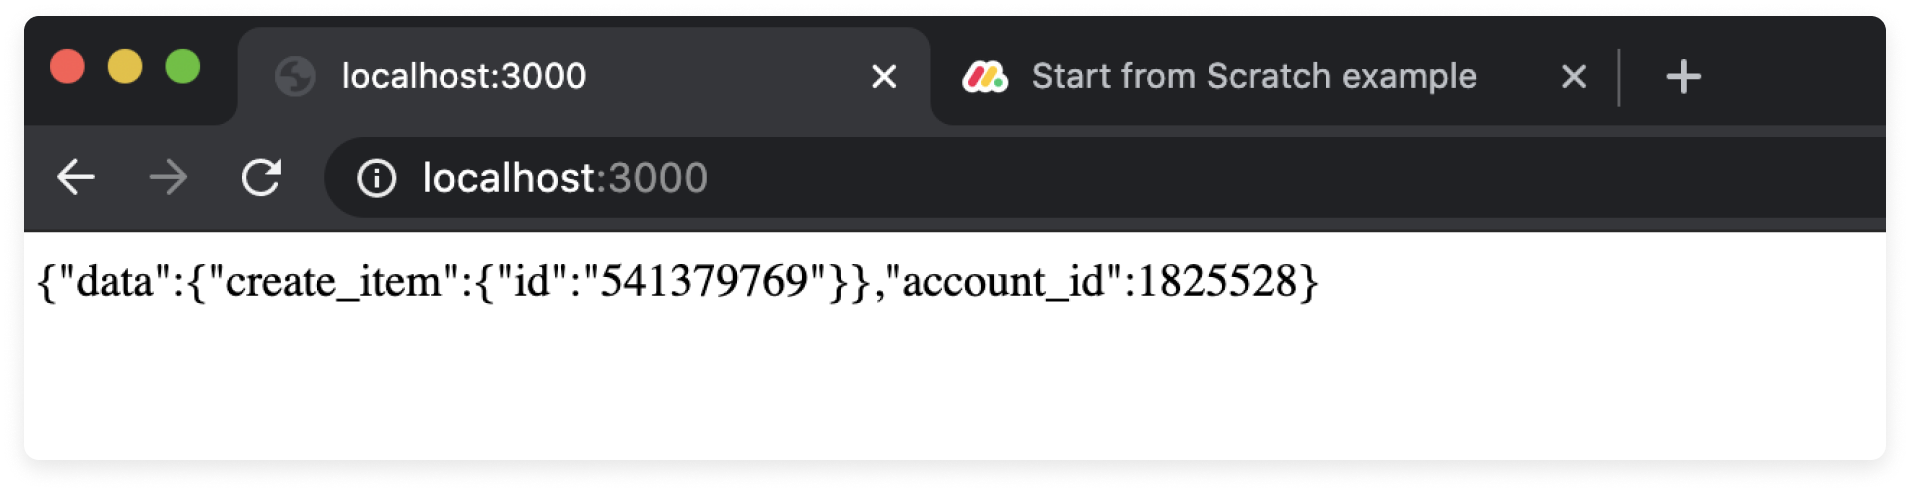Image resolution: width=1910 pixels, height=492 pixels.
Task: Switch to Start from Scratch example tab
Action: click(1254, 76)
